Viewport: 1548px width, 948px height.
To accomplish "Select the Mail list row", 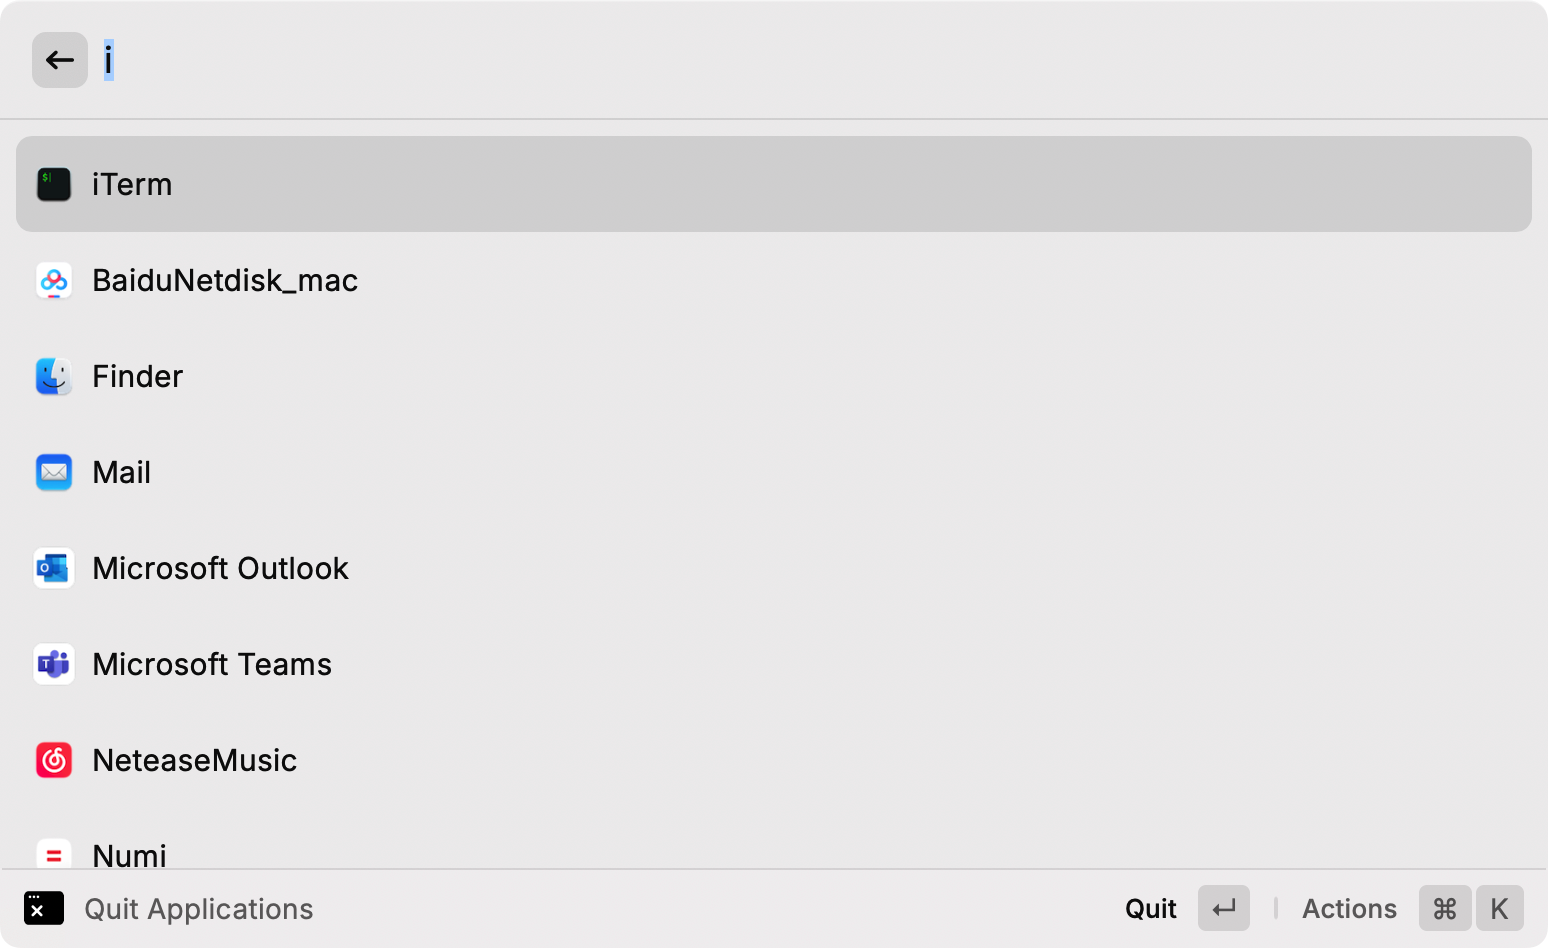I will point(774,472).
